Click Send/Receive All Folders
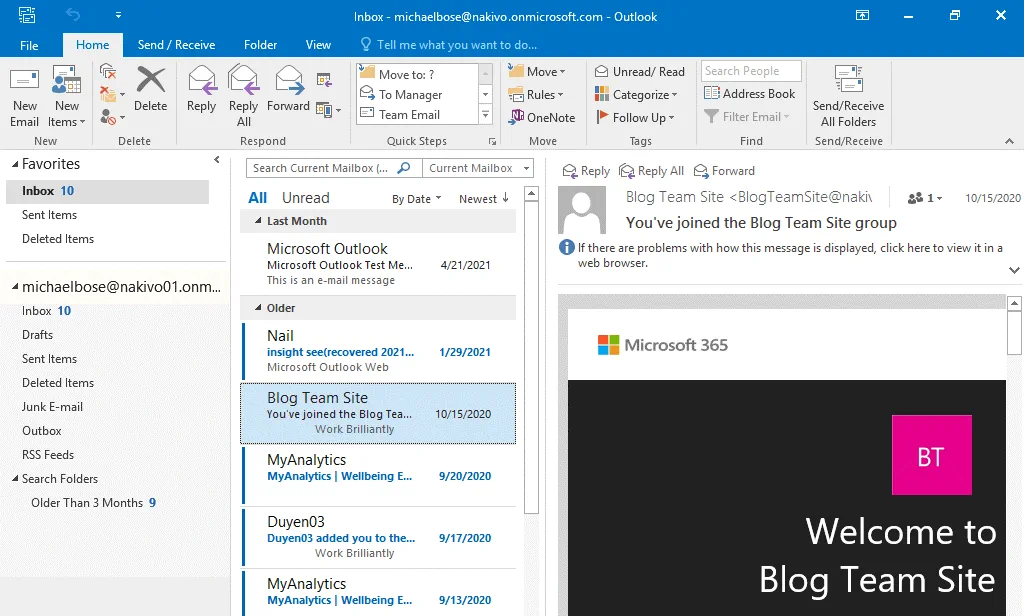The height and width of the screenshot is (616, 1024). 848,97
